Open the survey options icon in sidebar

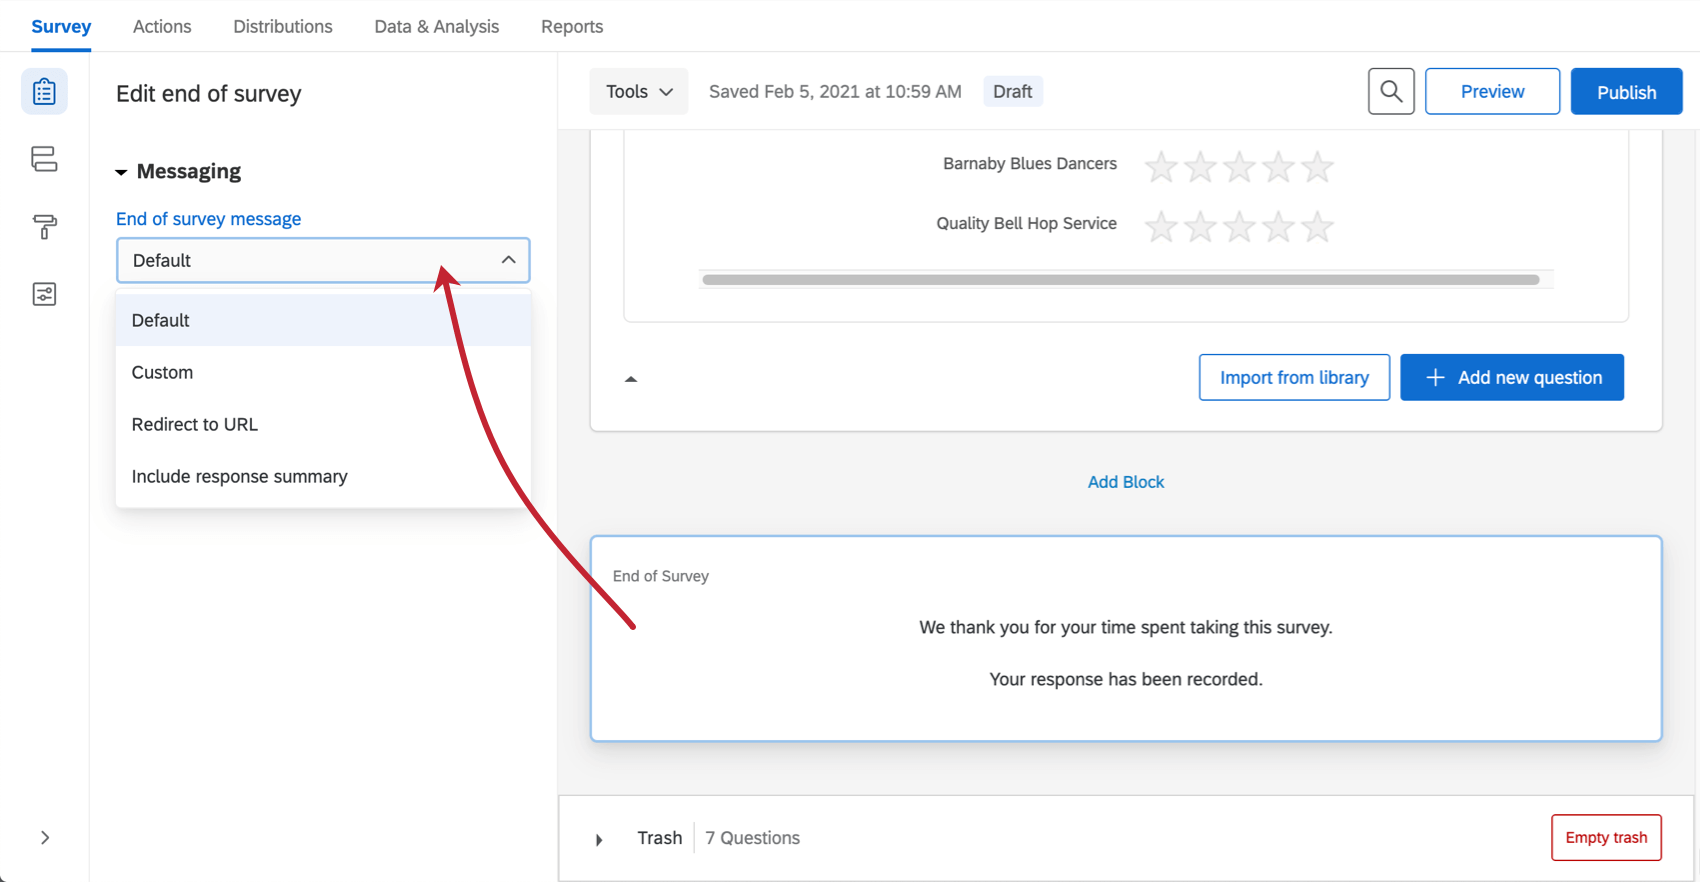click(44, 294)
